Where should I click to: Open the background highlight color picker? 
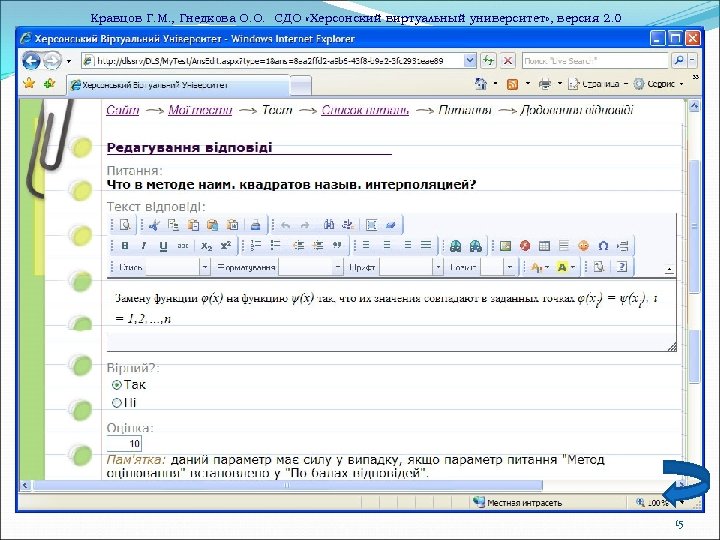(x=573, y=267)
